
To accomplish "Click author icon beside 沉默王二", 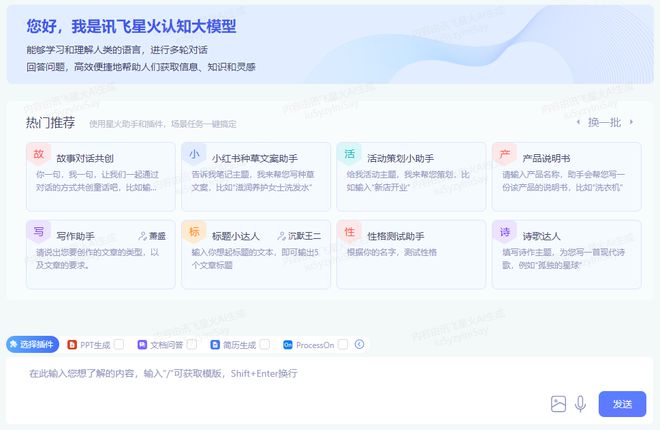I will [281, 236].
